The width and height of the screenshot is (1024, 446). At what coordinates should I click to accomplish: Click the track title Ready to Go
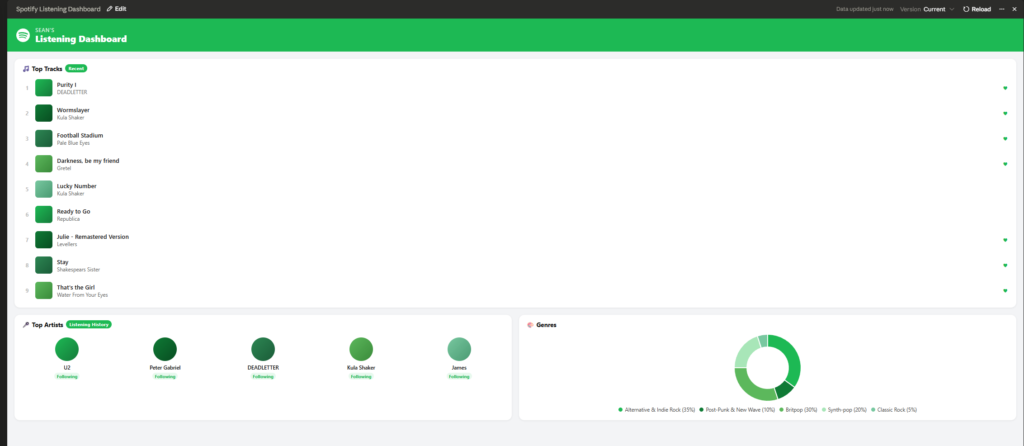[x=73, y=212]
